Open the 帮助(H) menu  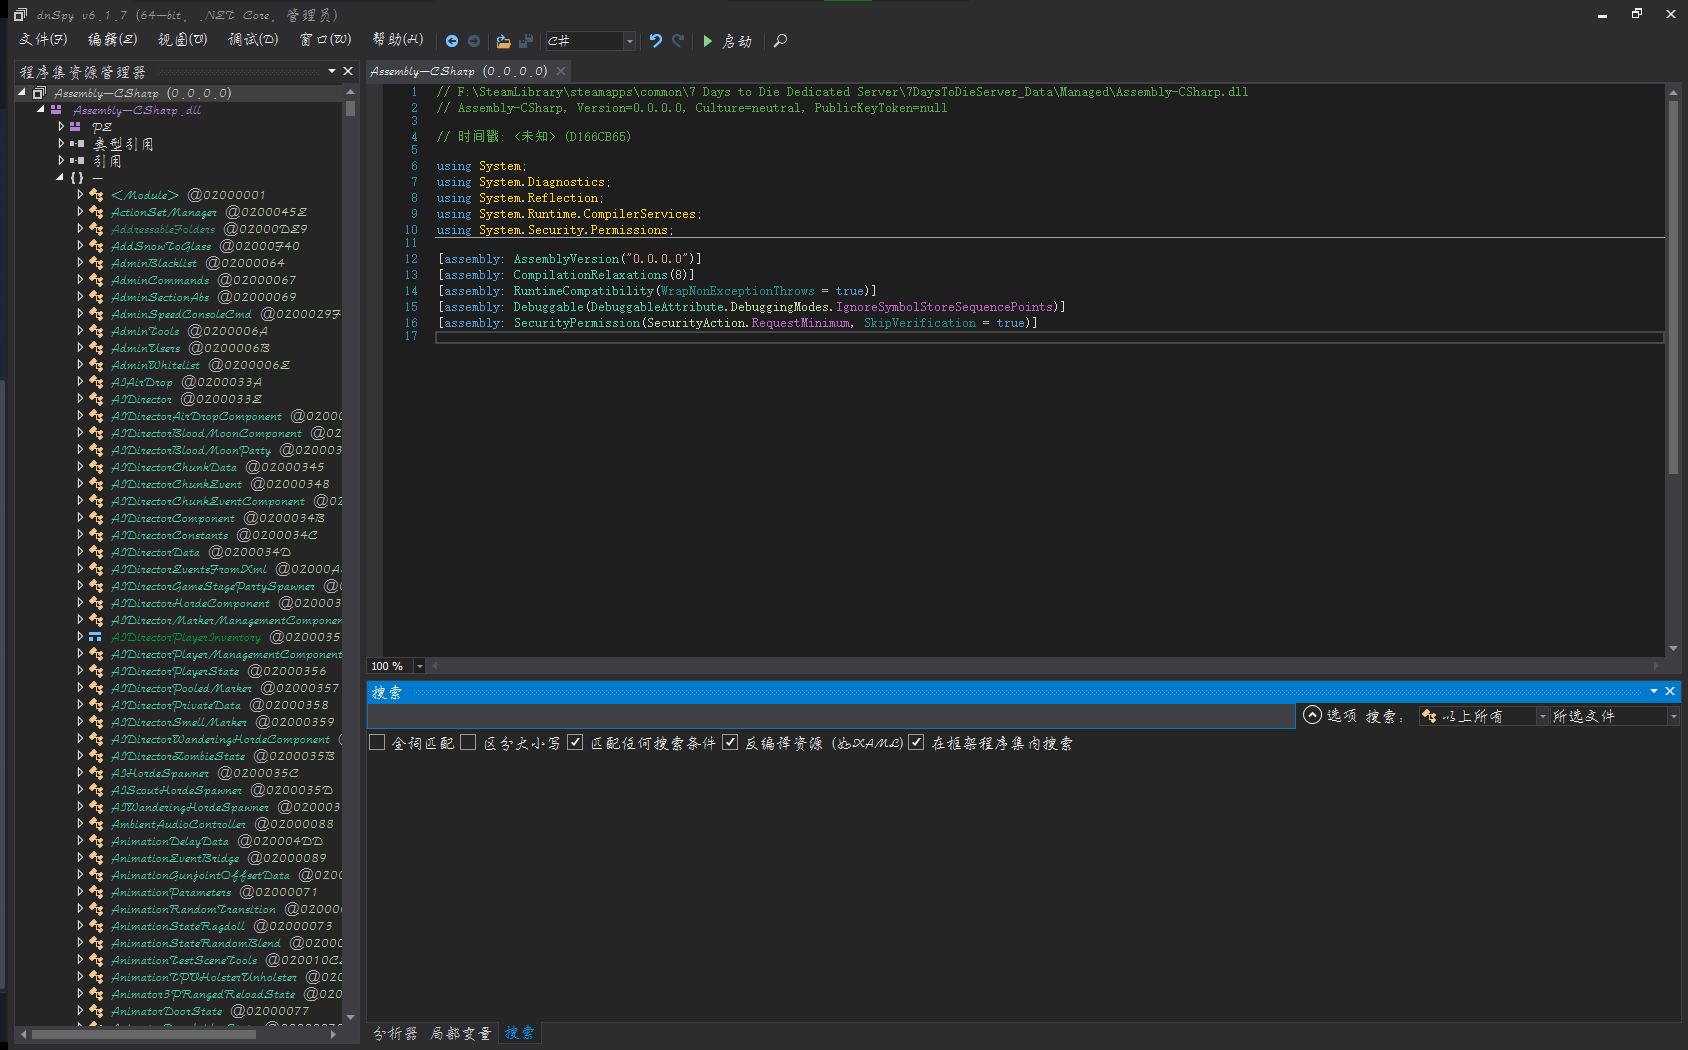coord(398,40)
